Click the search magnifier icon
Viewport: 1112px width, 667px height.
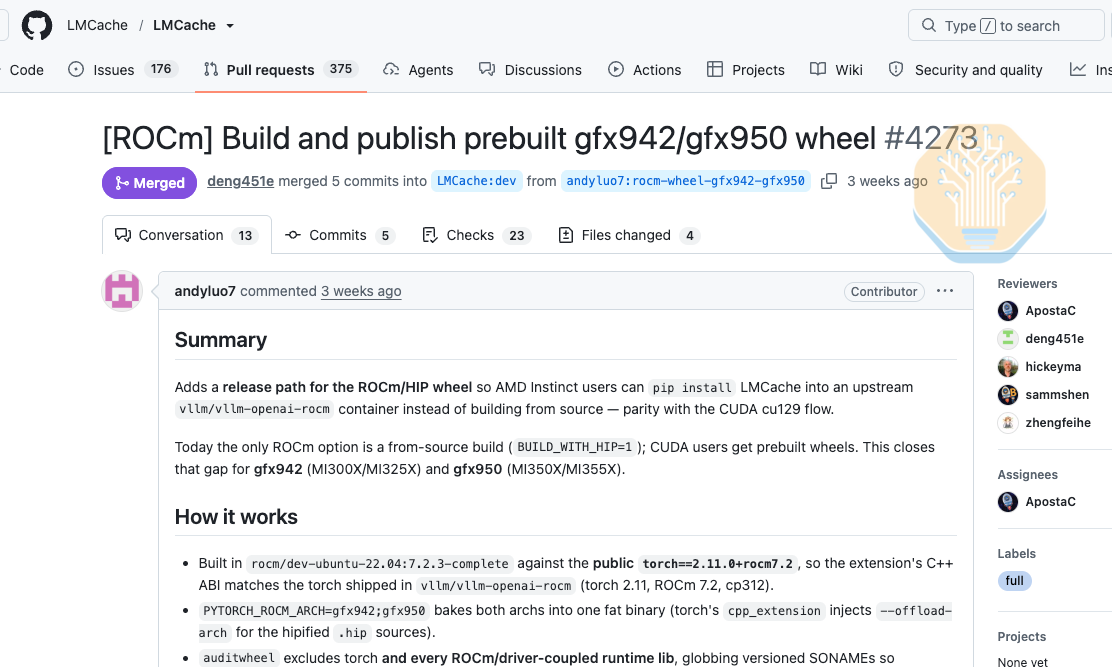point(928,26)
